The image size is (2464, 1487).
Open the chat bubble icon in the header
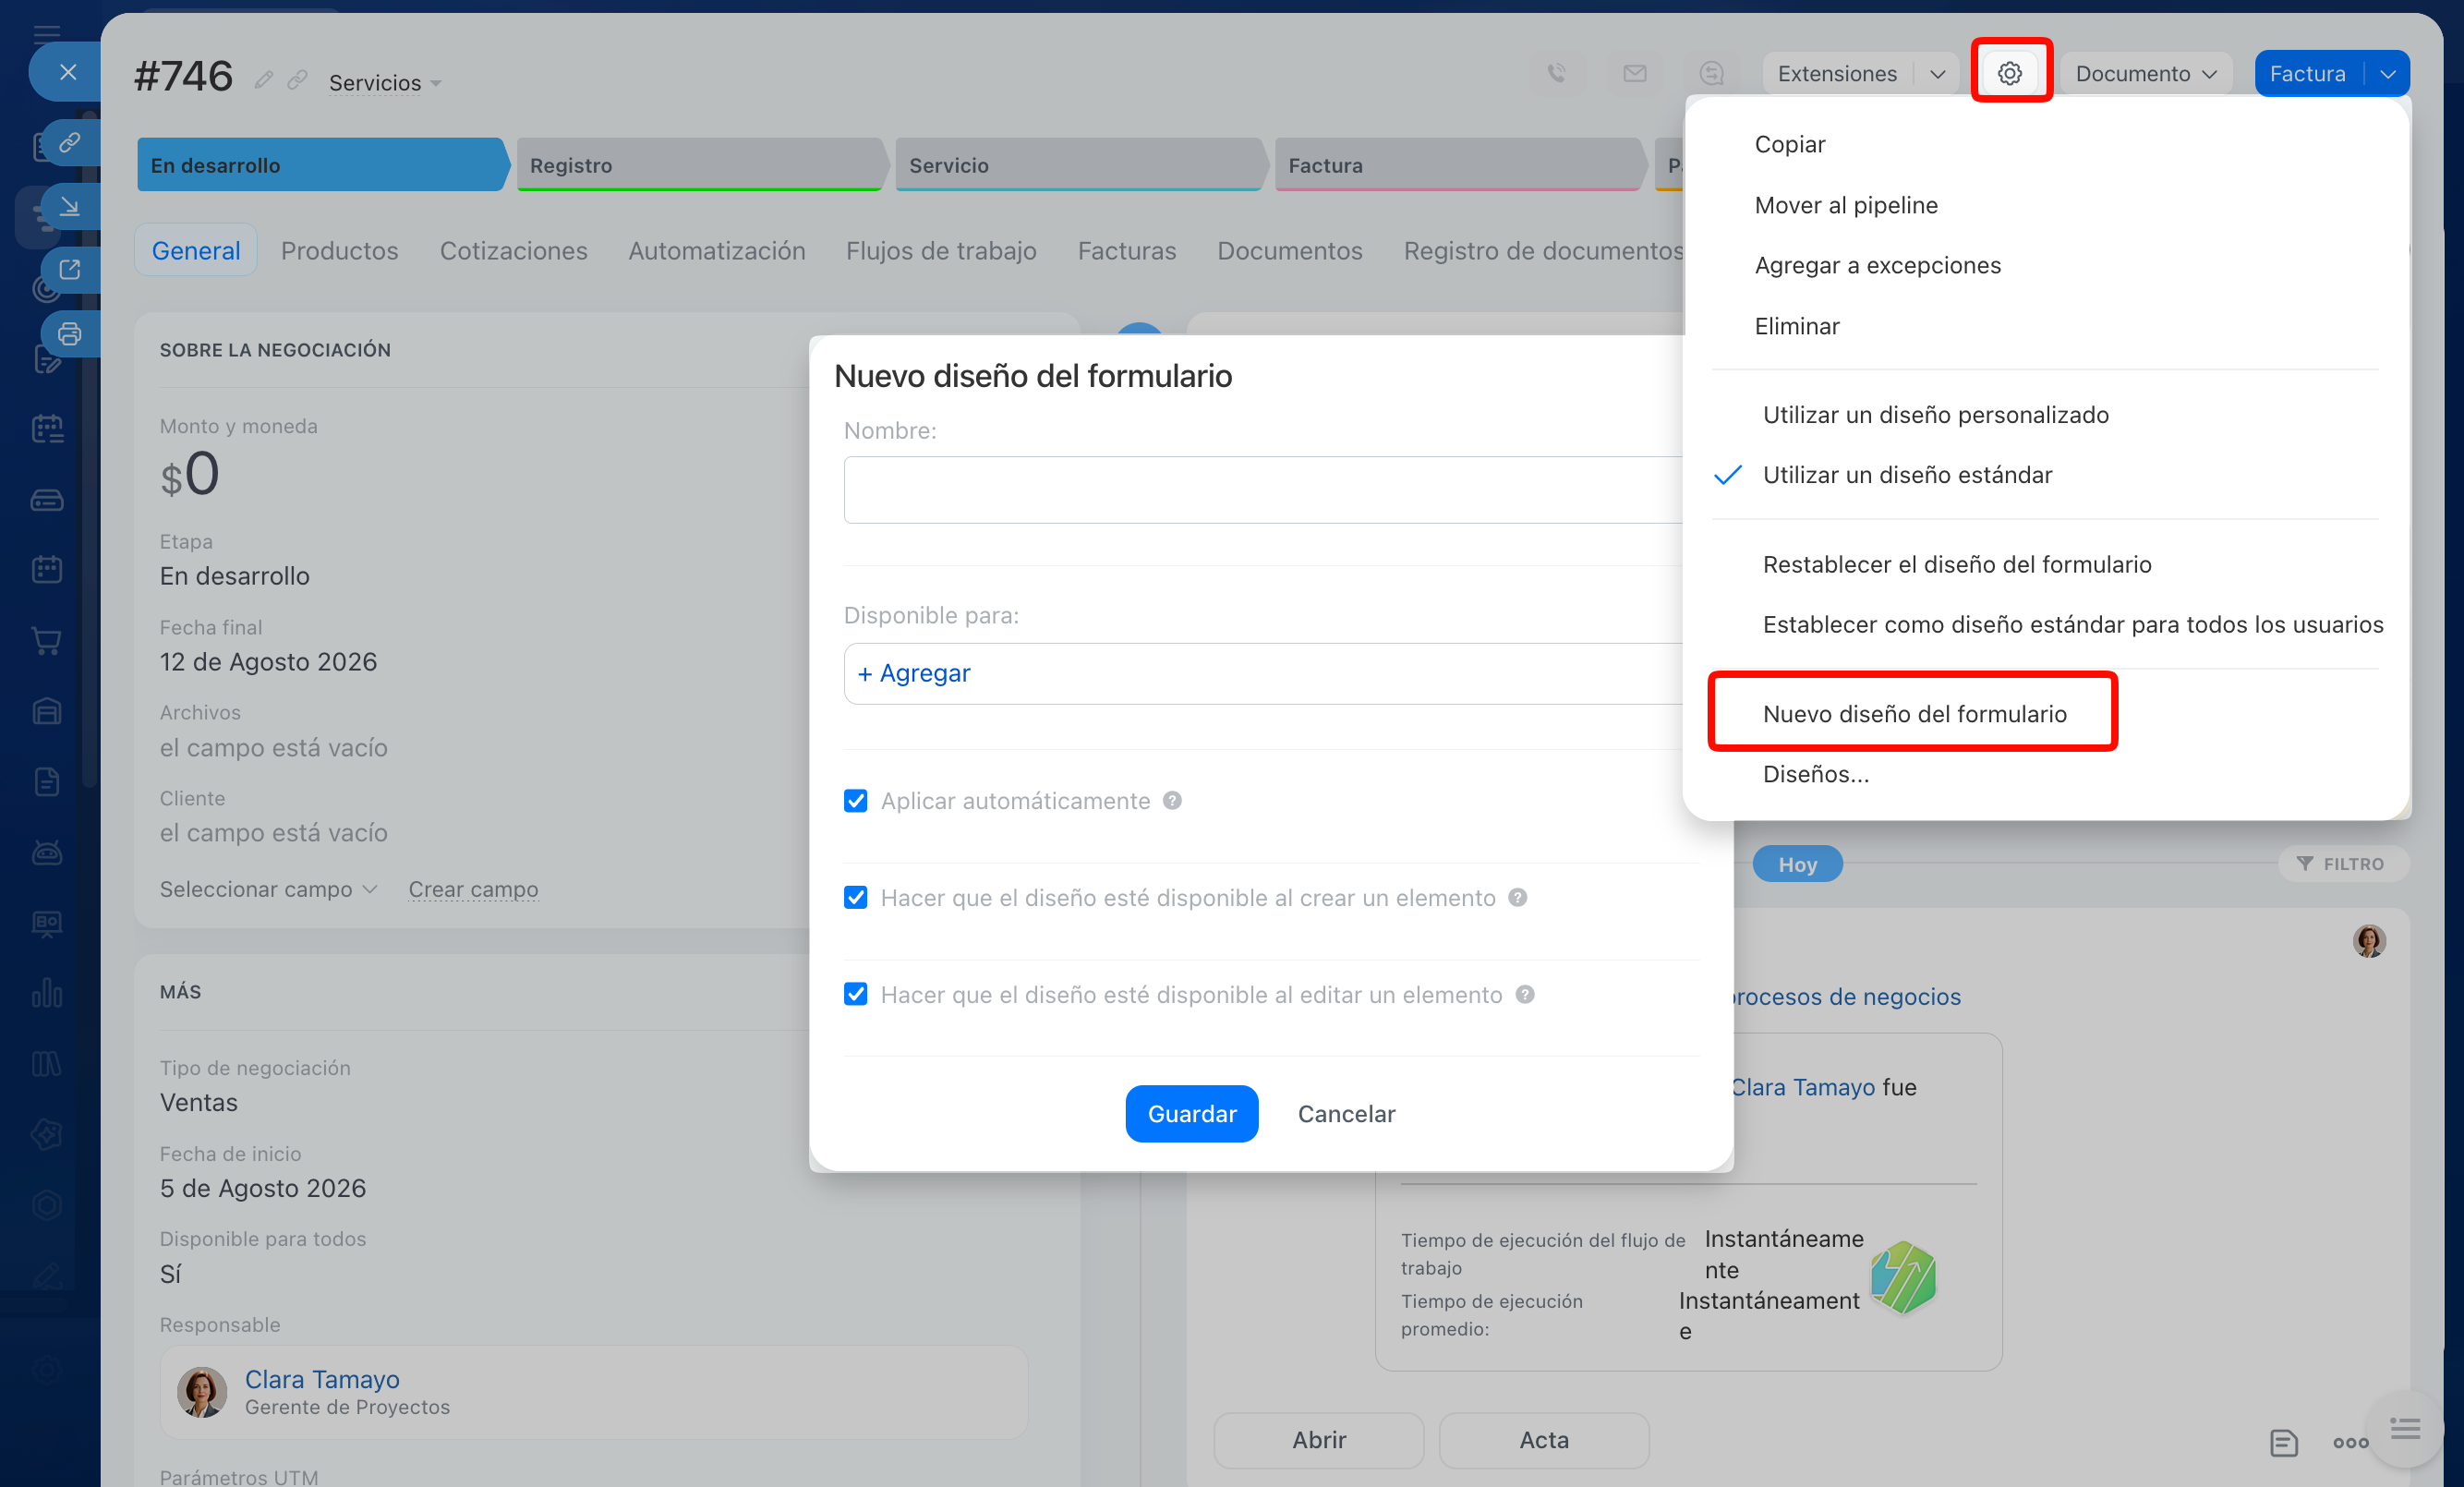coord(1711,73)
